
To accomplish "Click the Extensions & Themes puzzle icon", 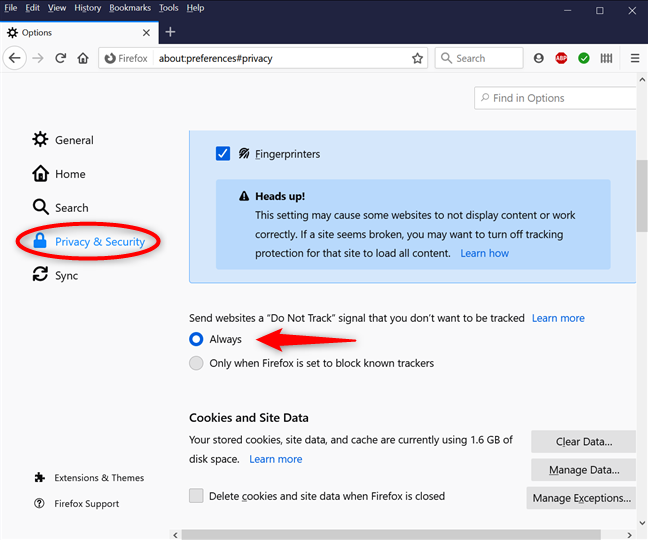I will point(40,478).
